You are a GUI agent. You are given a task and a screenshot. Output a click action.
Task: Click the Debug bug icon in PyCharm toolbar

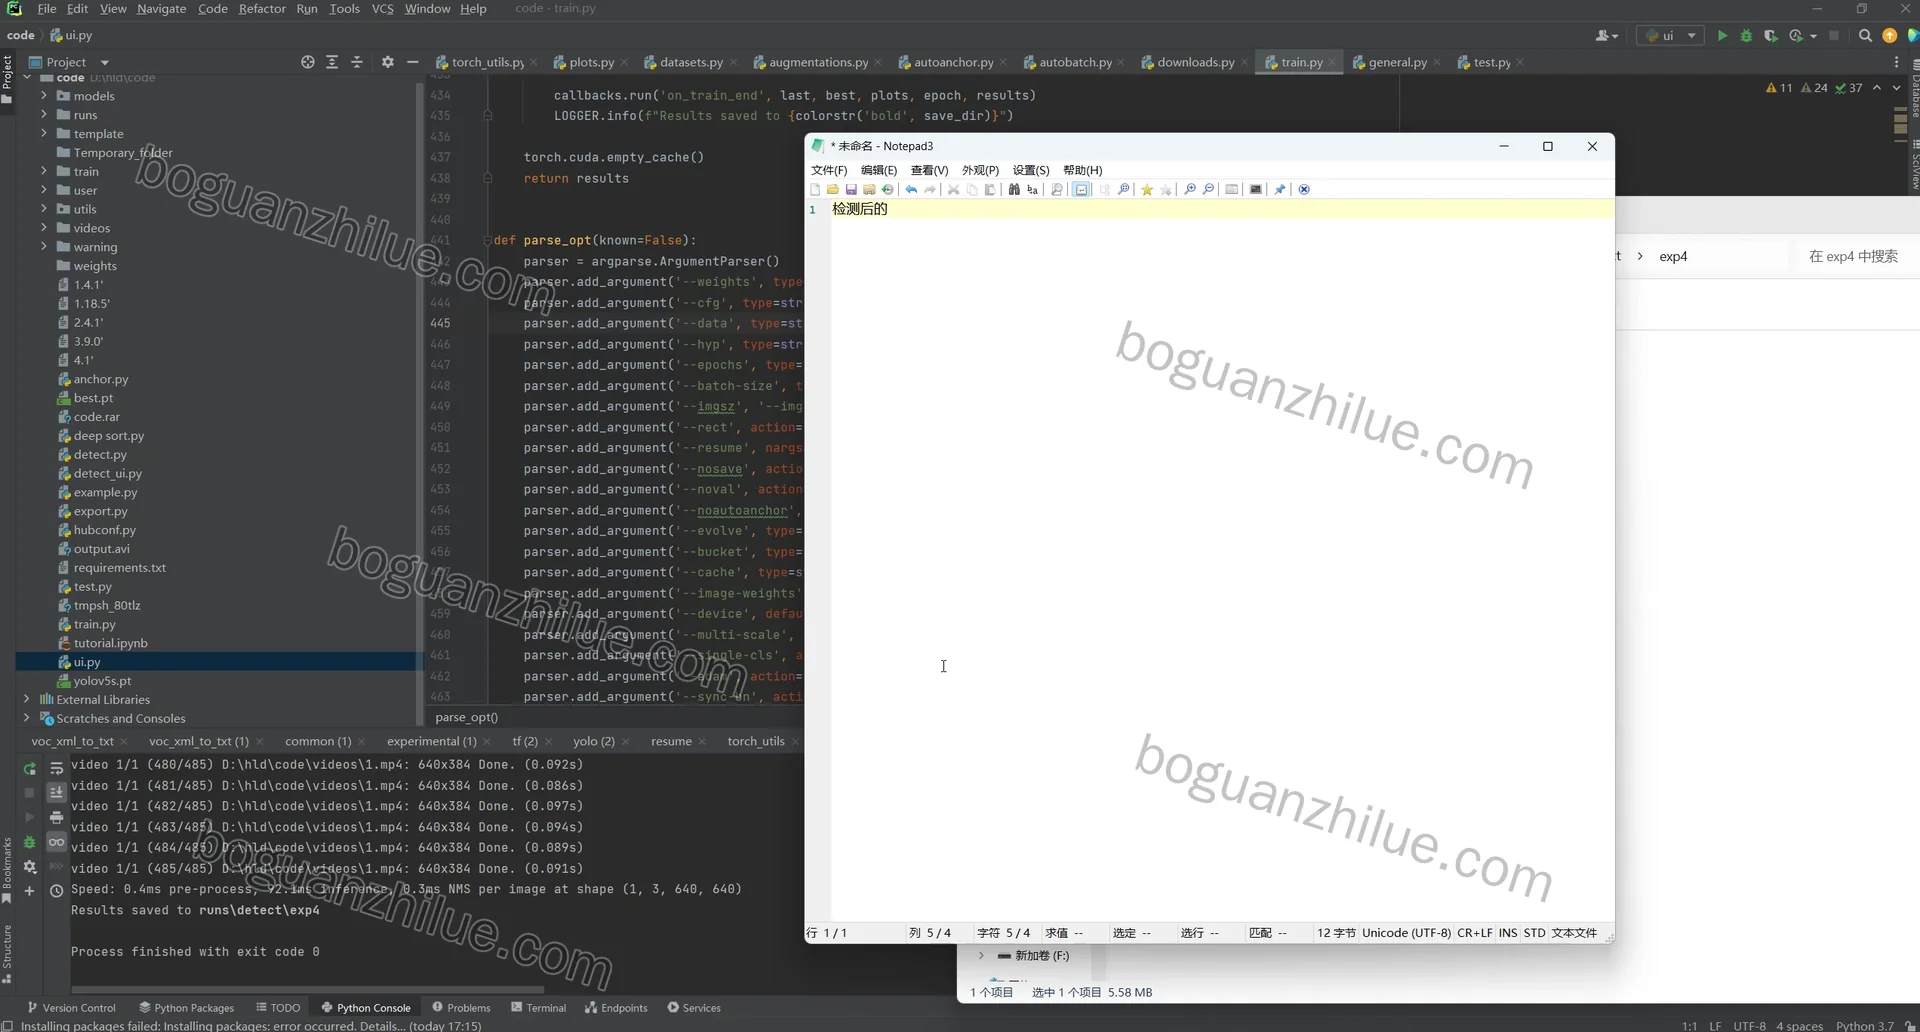pyautogui.click(x=1746, y=35)
